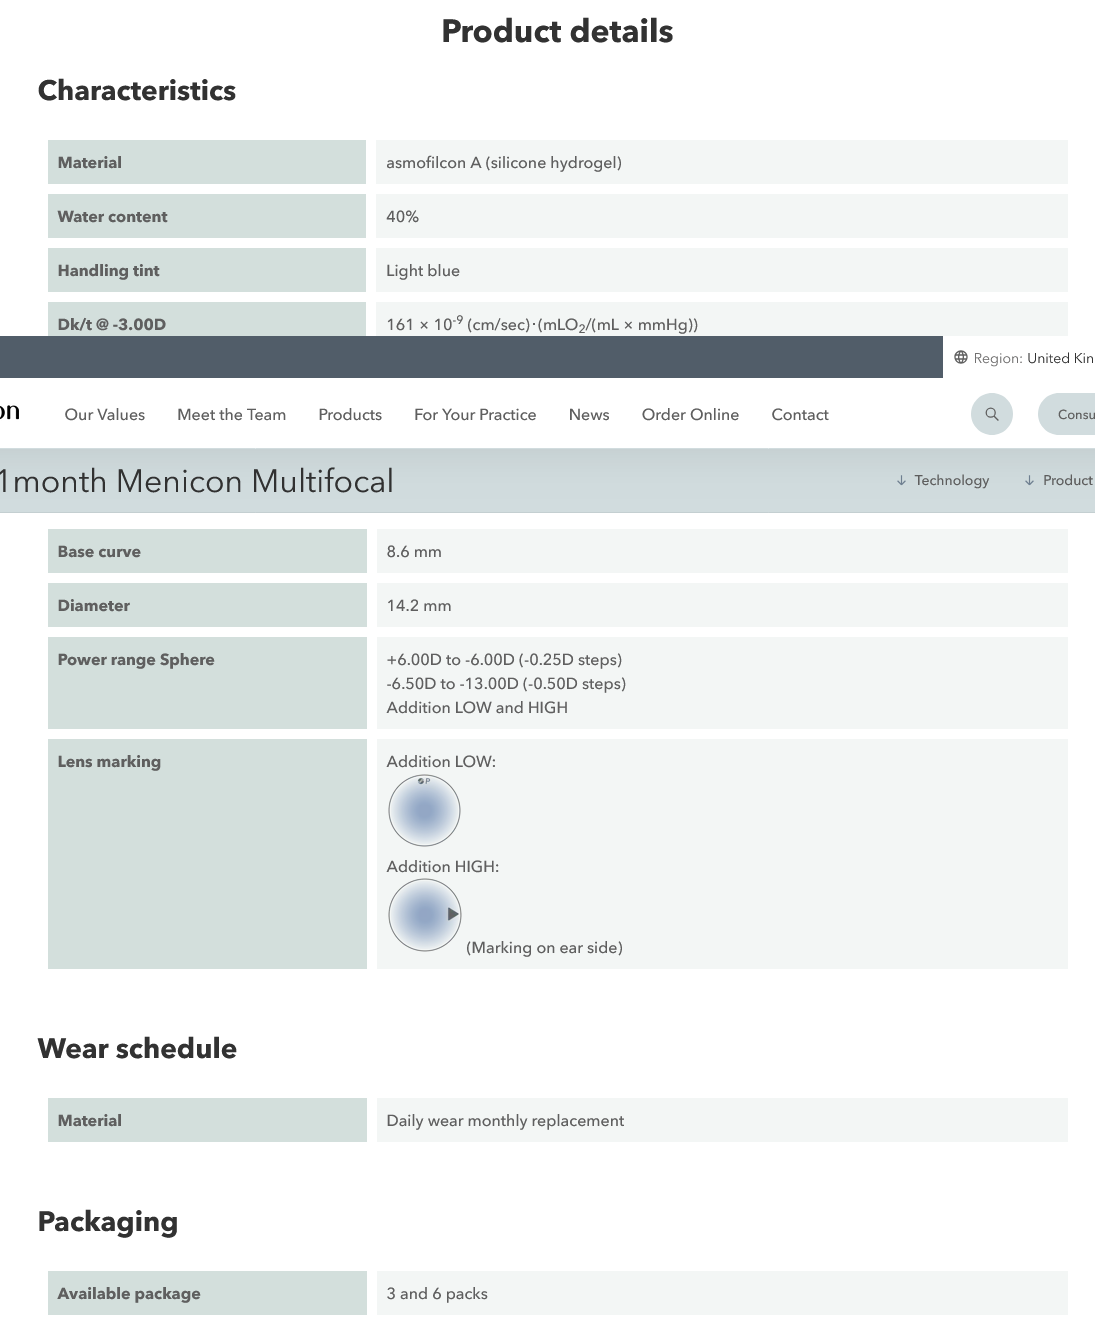The image size is (1095, 1344).
Task: Open Region United Kingdom selector
Action: [x=1024, y=358]
